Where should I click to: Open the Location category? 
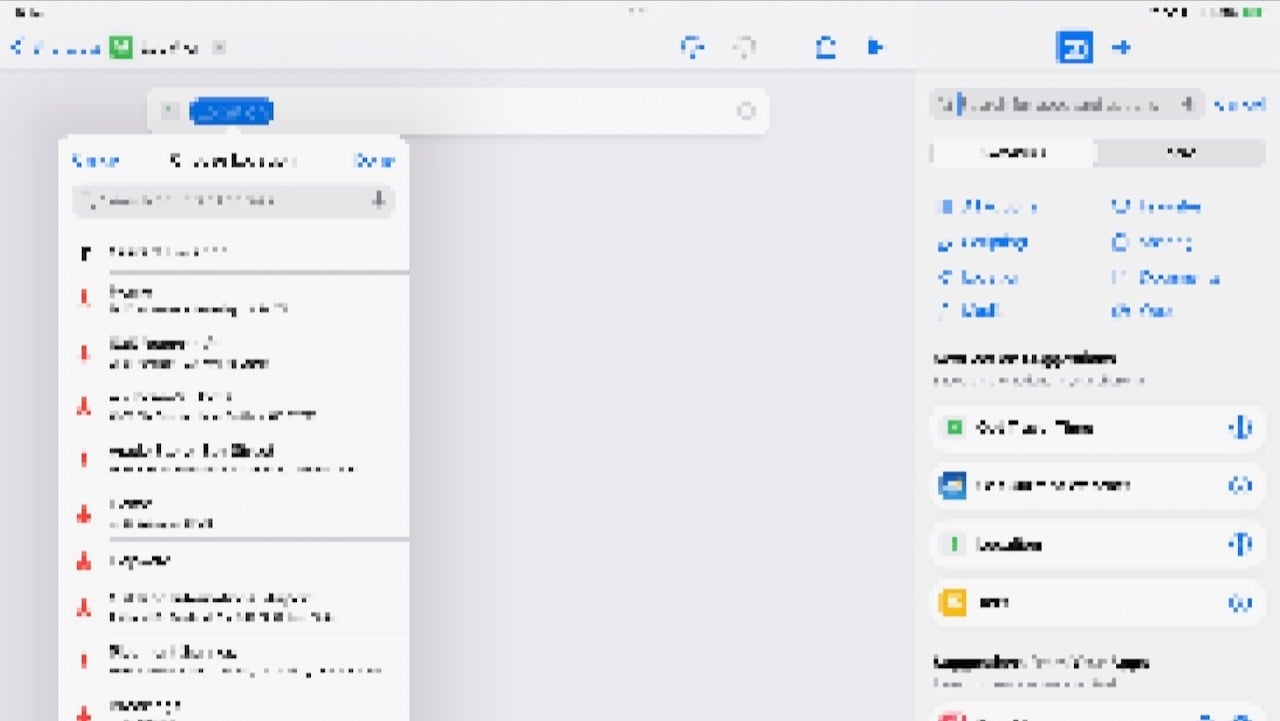click(x=978, y=278)
